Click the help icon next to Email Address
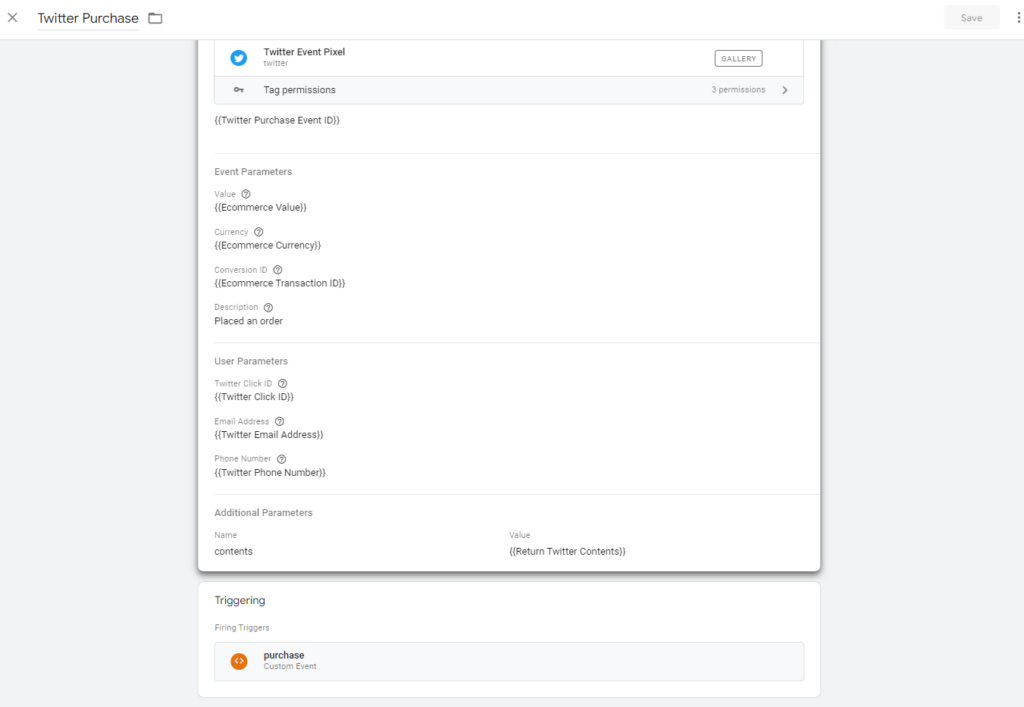1024x707 pixels. click(280, 422)
